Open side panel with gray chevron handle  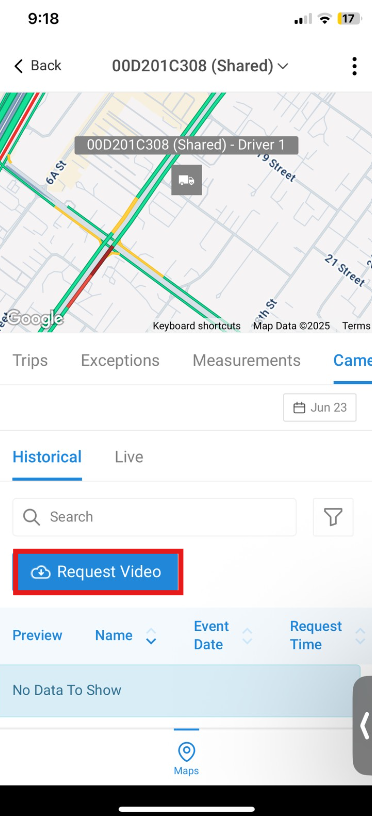pos(363,725)
